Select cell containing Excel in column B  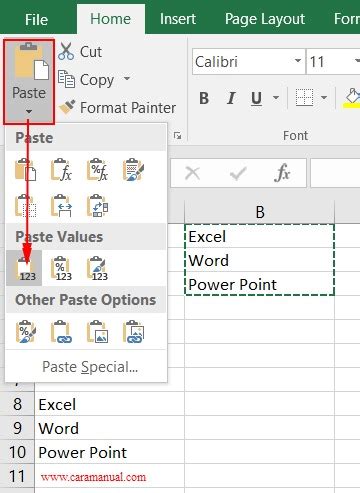pos(259,236)
